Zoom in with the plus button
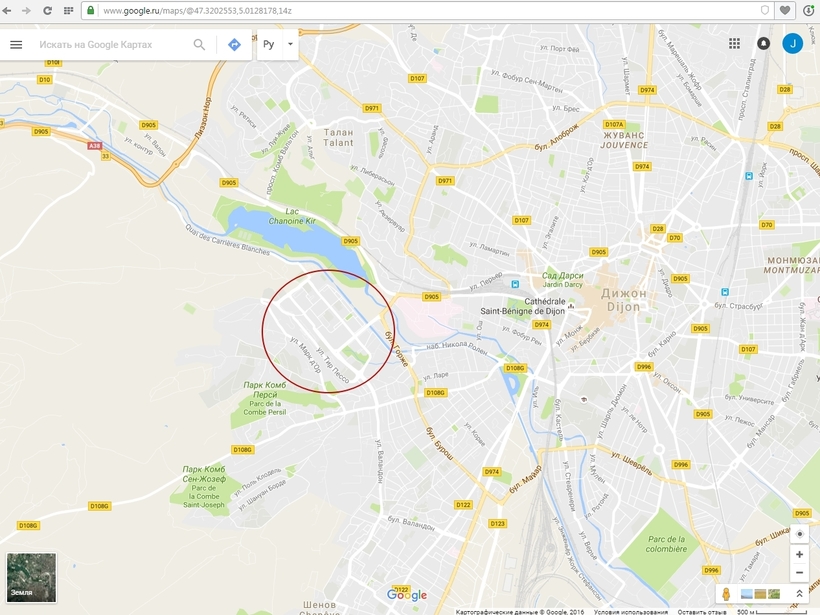 [799, 554]
